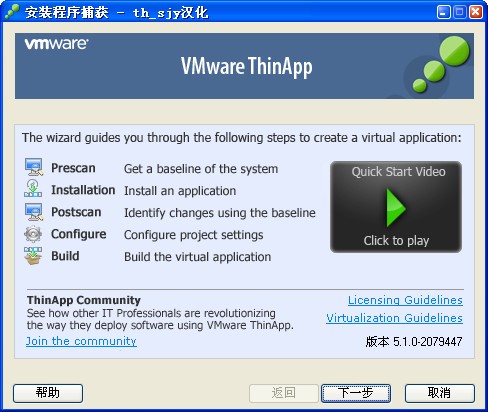Click 'Configure project settings' description
The height and width of the screenshot is (412, 488).
[x=194, y=235]
